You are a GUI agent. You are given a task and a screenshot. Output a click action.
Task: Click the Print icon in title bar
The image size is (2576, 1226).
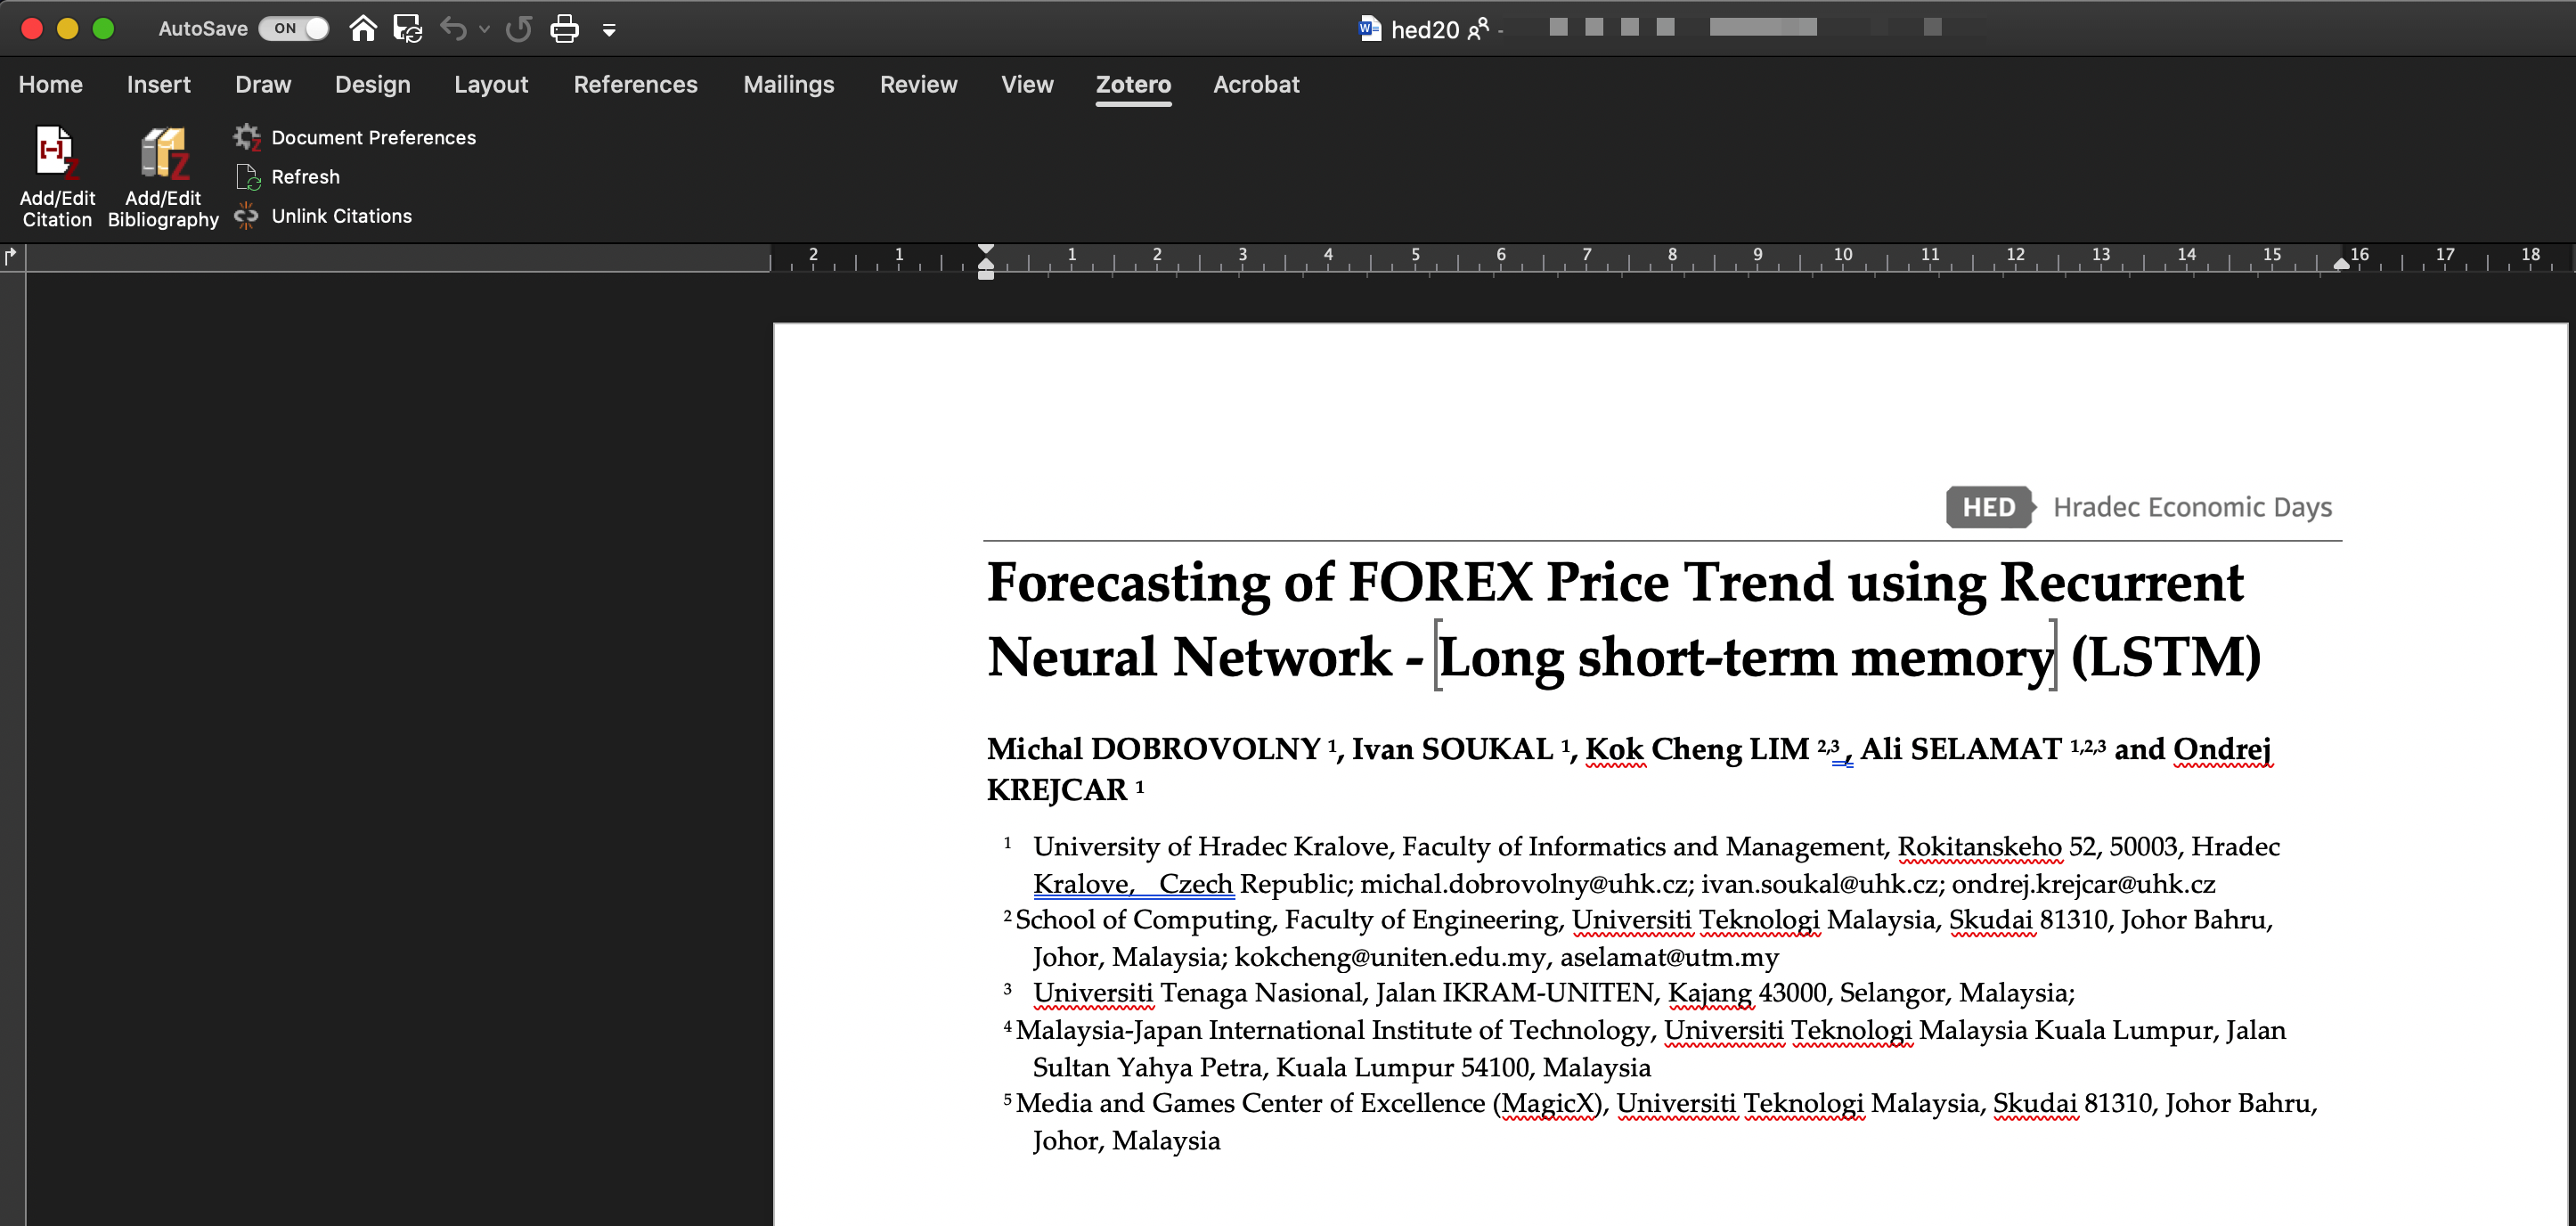tap(565, 28)
